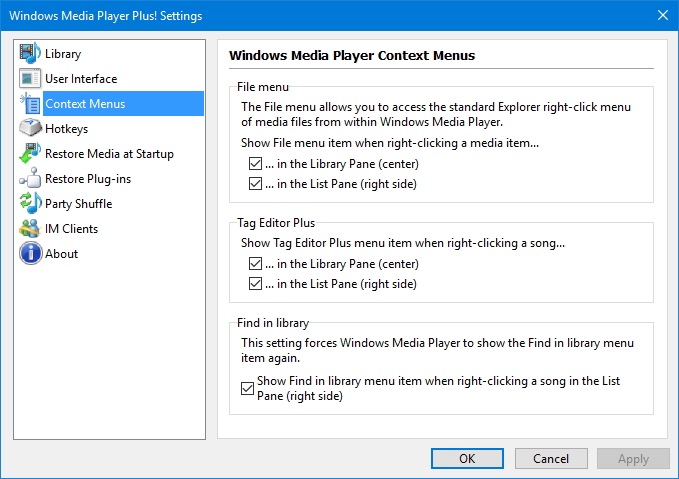Click the Windows Media Player Context Menus heading

point(352,55)
